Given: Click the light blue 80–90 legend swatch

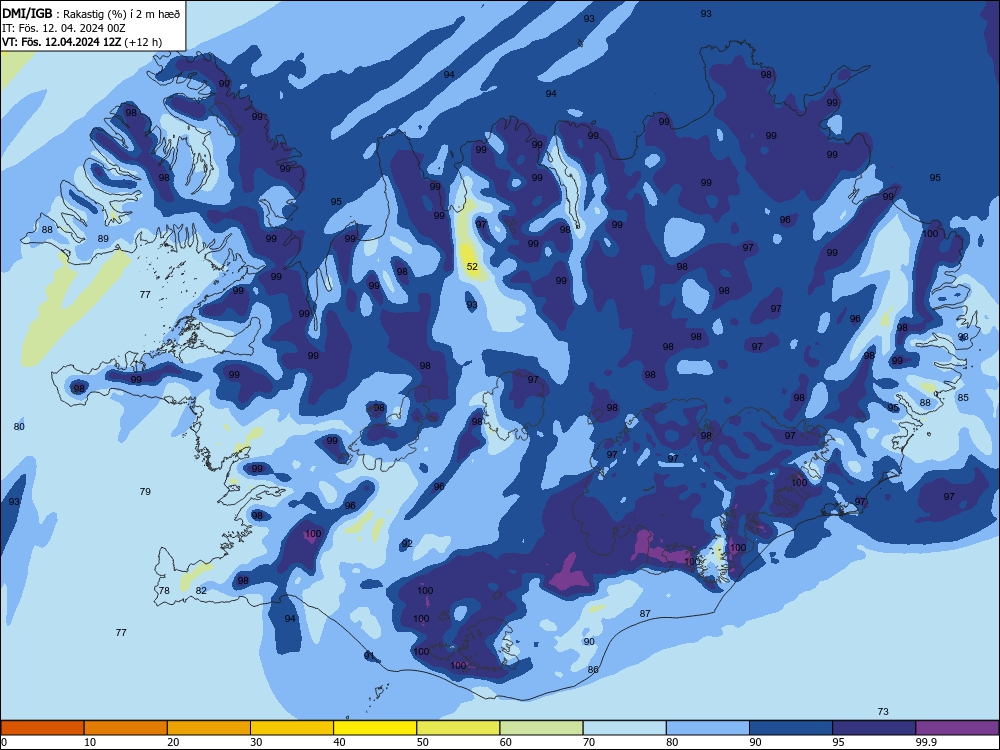Looking at the screenshot, I should (x=708, y=728).
